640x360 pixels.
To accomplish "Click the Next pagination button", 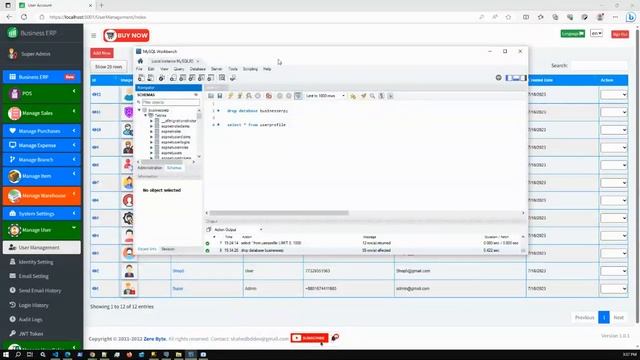I will click(618, 317).
